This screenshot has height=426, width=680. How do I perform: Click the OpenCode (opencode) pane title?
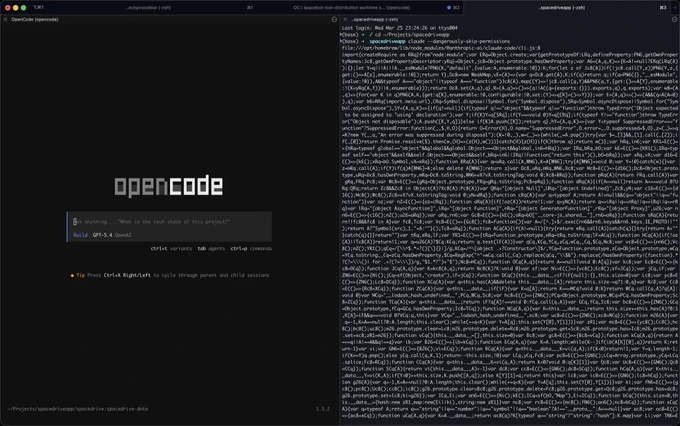pos(35,19)
